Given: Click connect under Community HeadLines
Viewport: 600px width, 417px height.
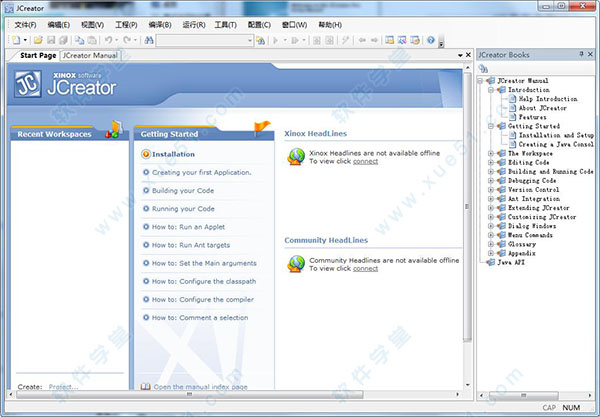Looking at the screenshot, I should (x=365, y=269).
